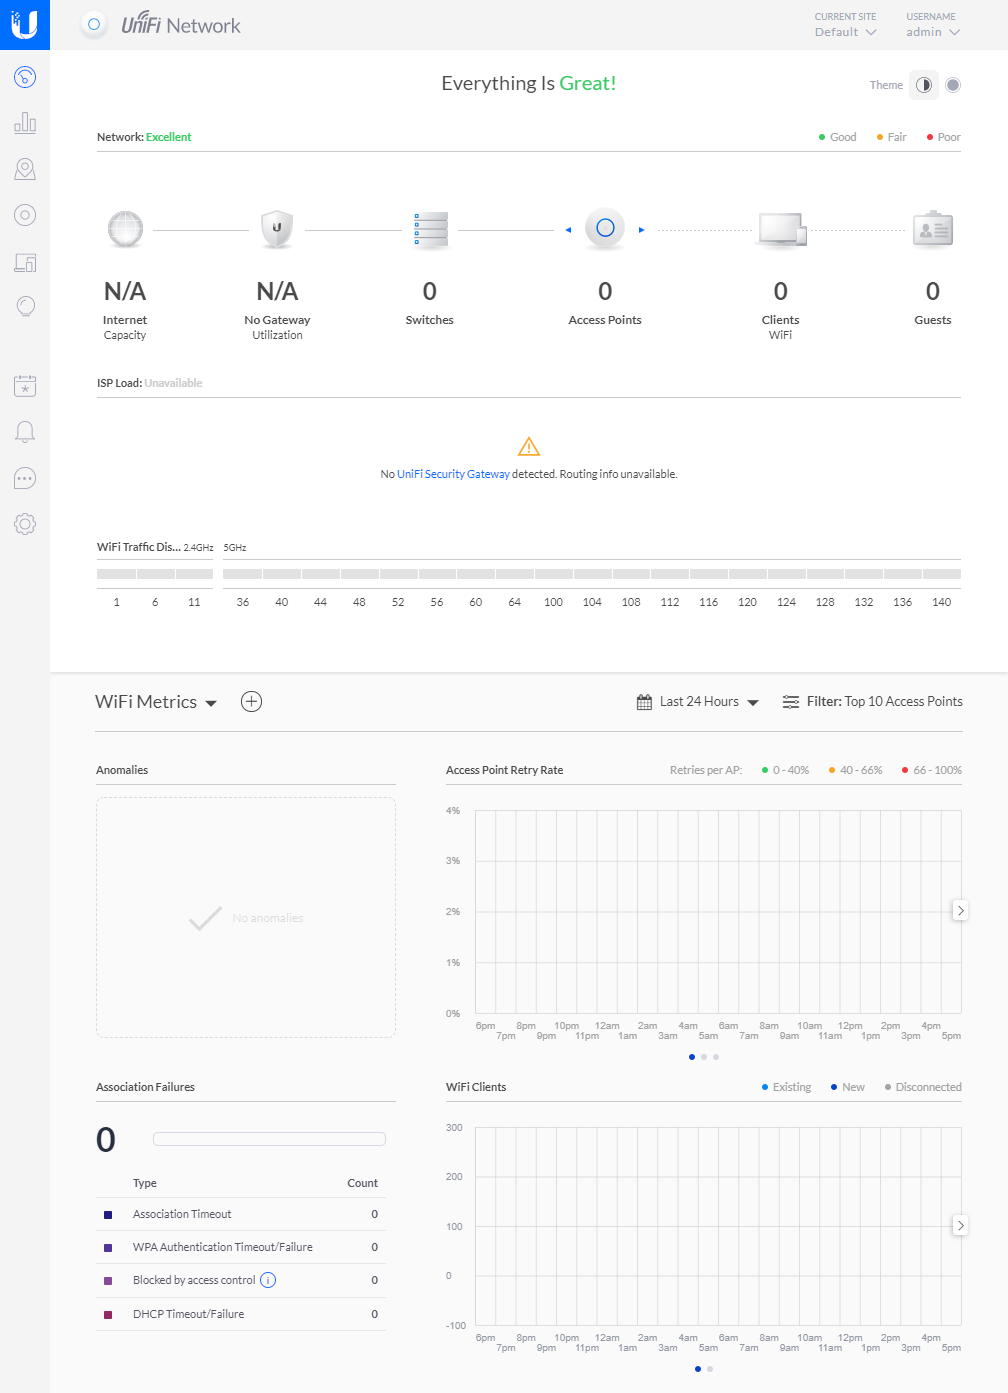Expand the Current Site Default dropdown
Image resolution: width=1008 pixels, height=1393 pixels.
[845, 32]
